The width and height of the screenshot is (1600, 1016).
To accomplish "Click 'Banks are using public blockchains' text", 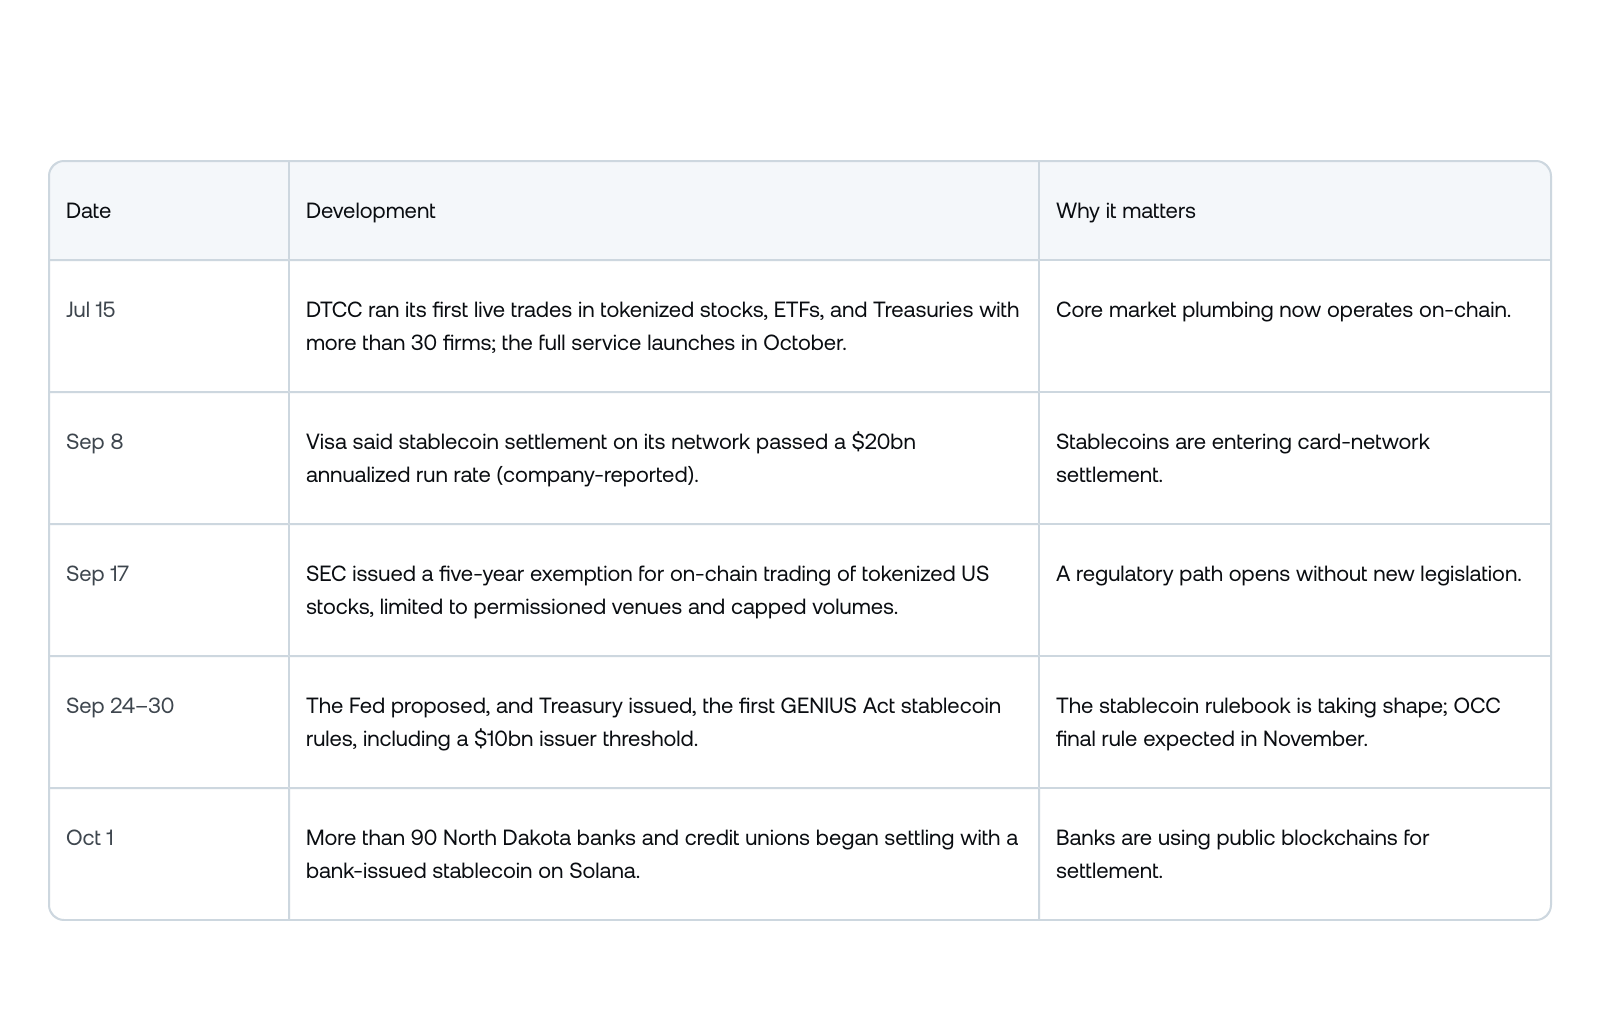I will click(1242, 854).
